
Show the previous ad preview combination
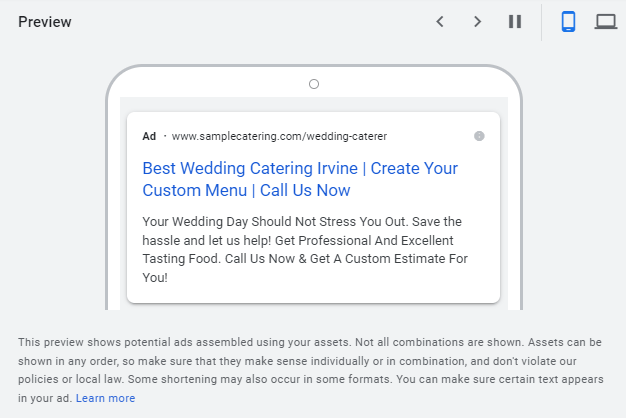click(x=440, y=22)
